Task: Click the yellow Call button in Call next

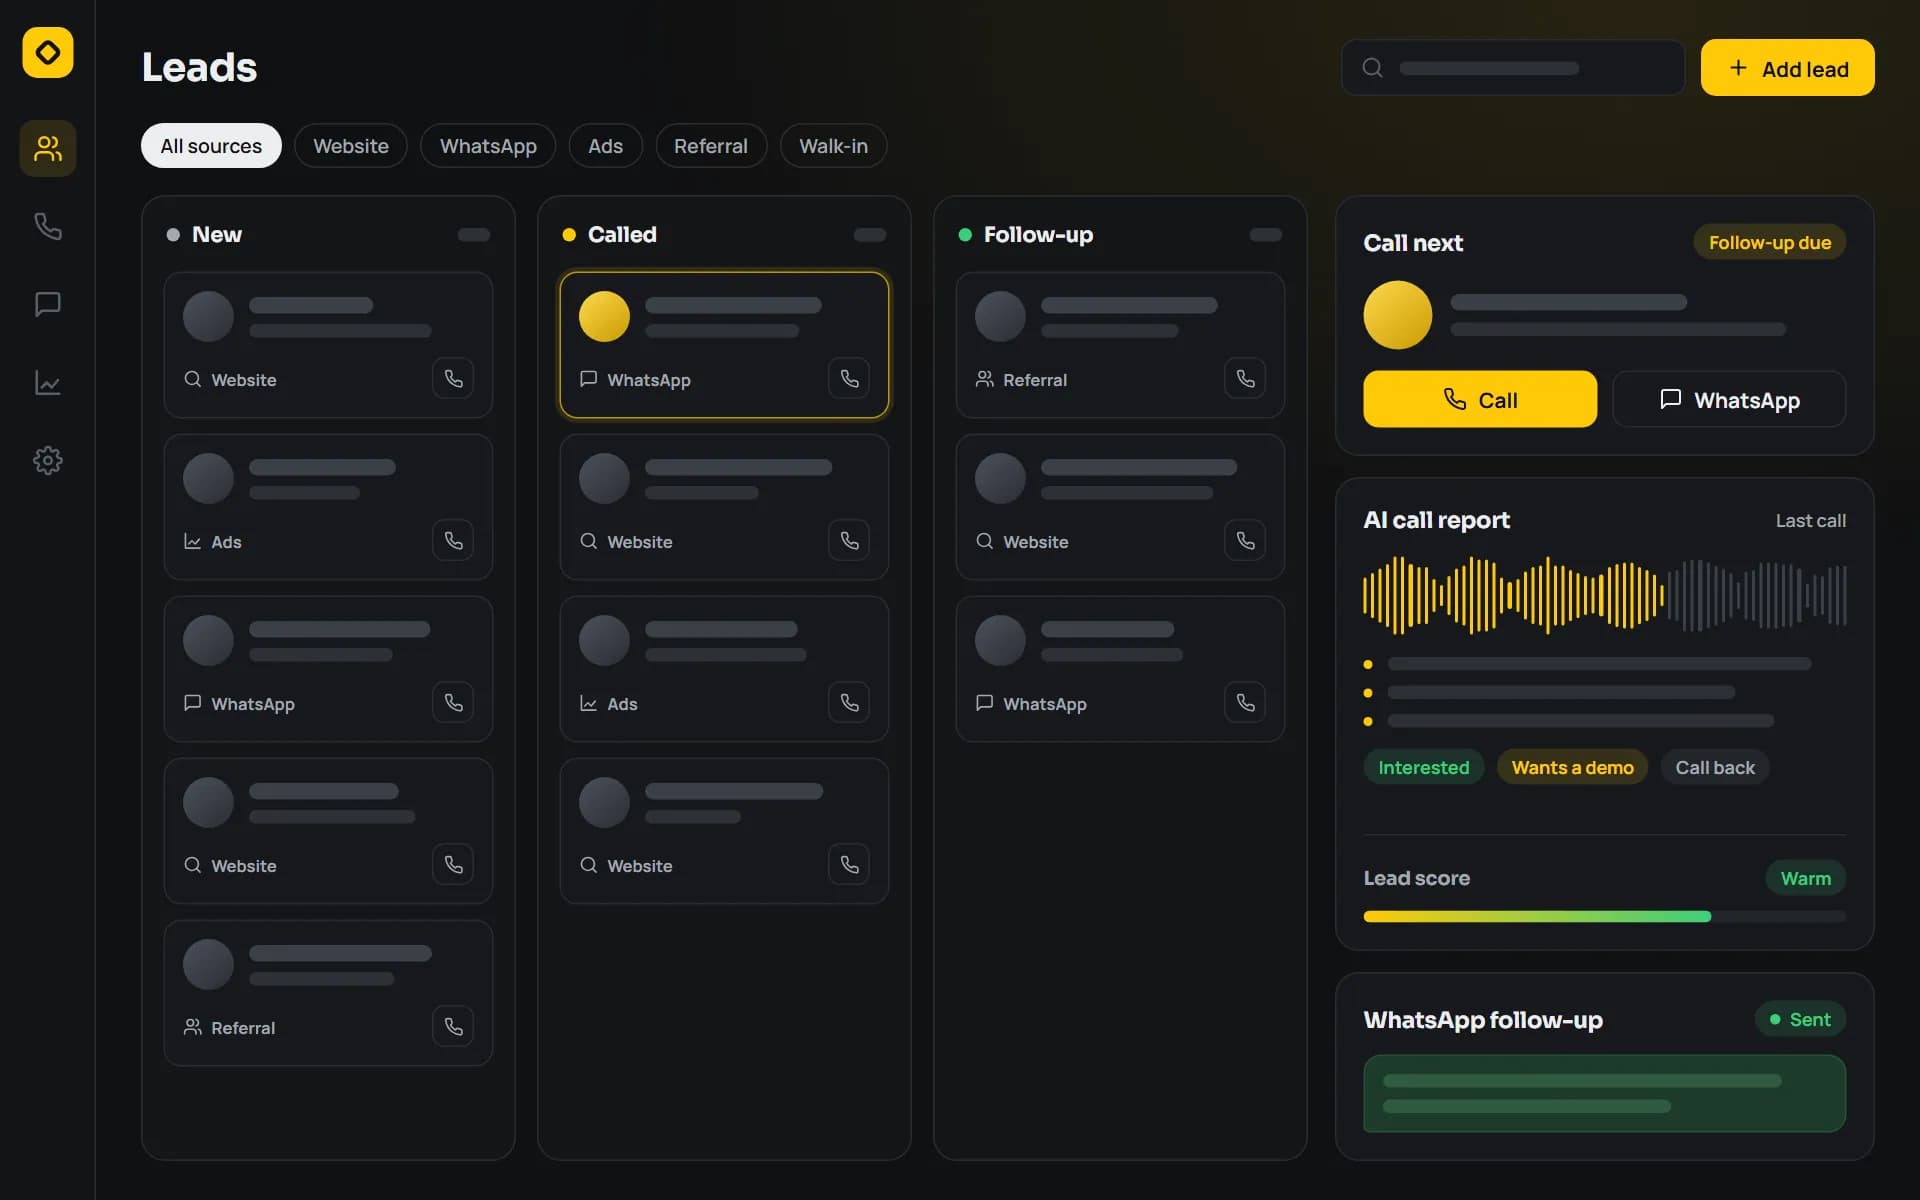Action: 1480,399
